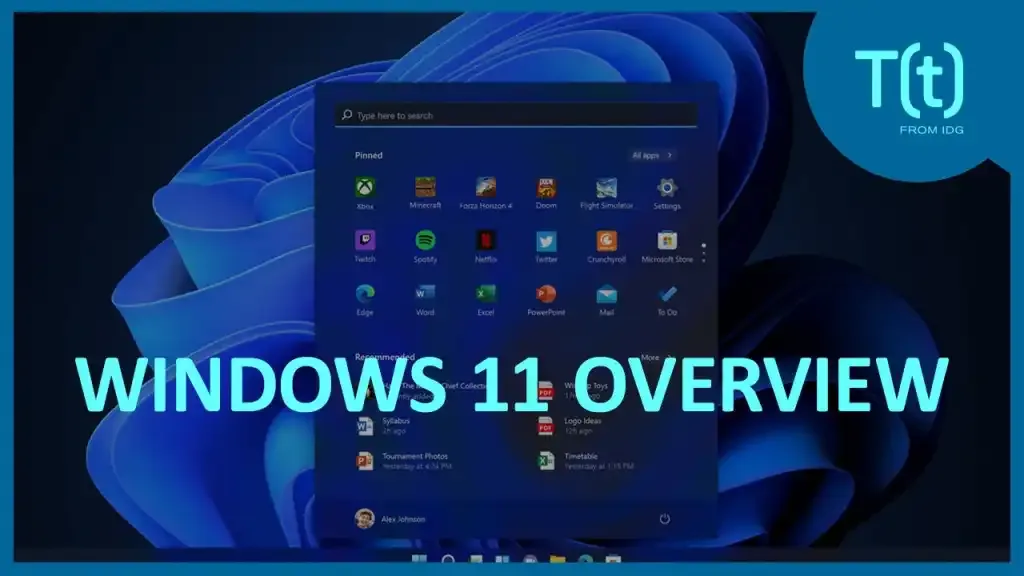Image resolution: width=1024 pixels, height=576 pixels.
Task: Click the 'Type here to search' box
Action: point(516,115)
